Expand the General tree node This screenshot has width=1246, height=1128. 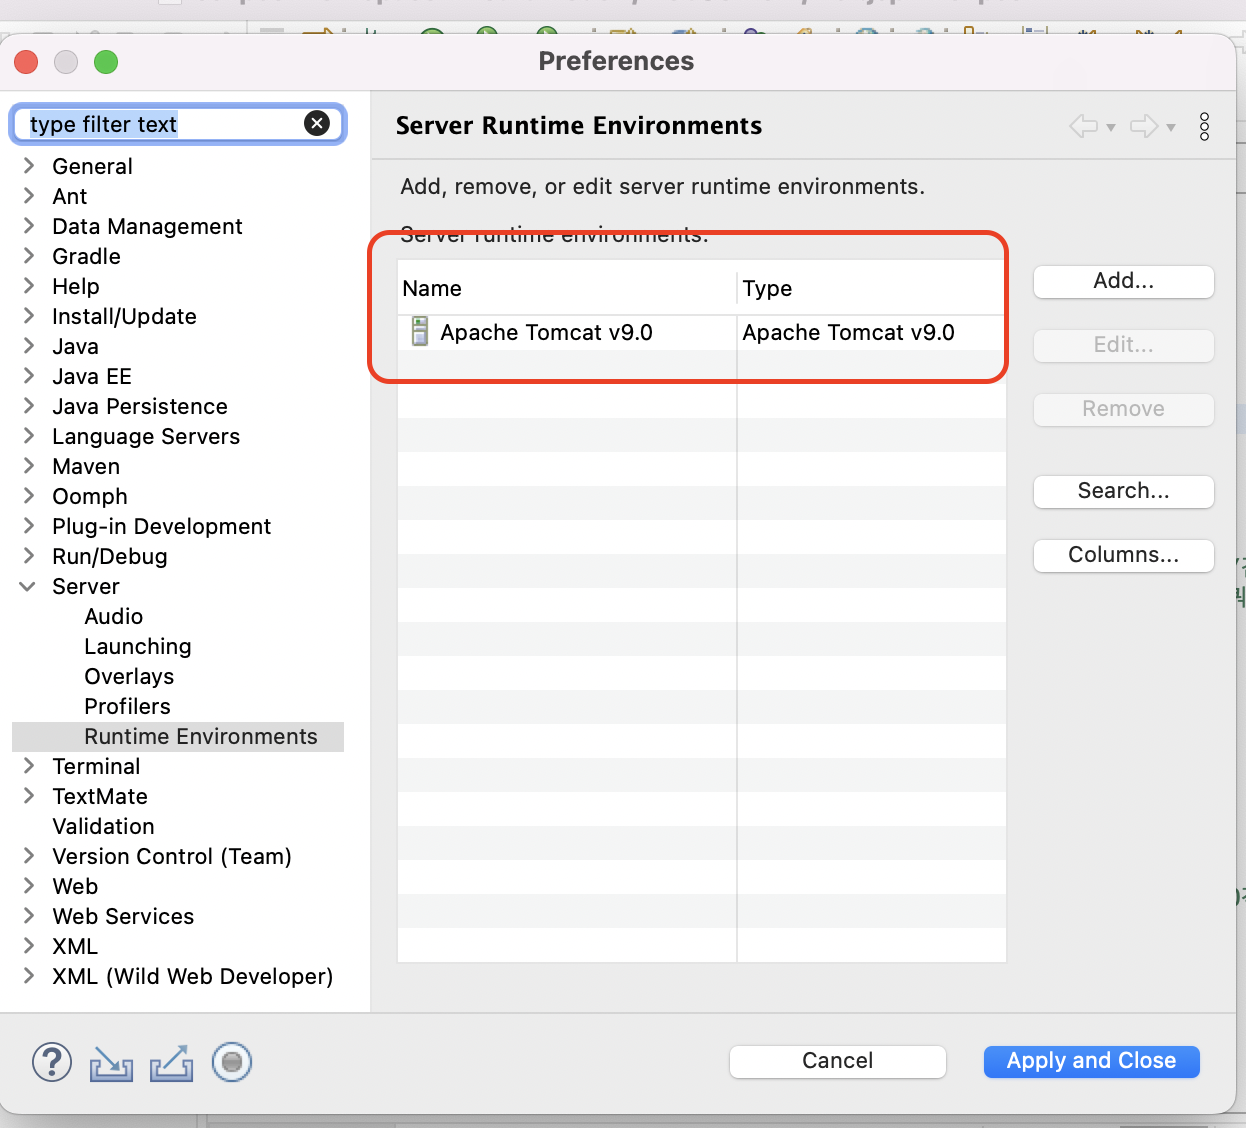click(29, 165)
